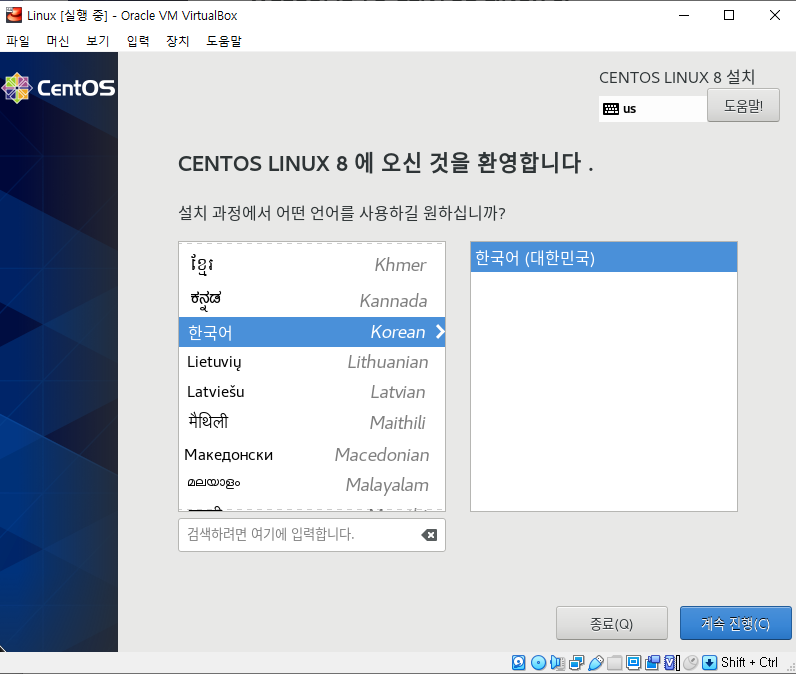This screenshot has width=796, height=674.
Task: Select 한국어 (대한민국) locale entry
Action: [x=604, y=257]
